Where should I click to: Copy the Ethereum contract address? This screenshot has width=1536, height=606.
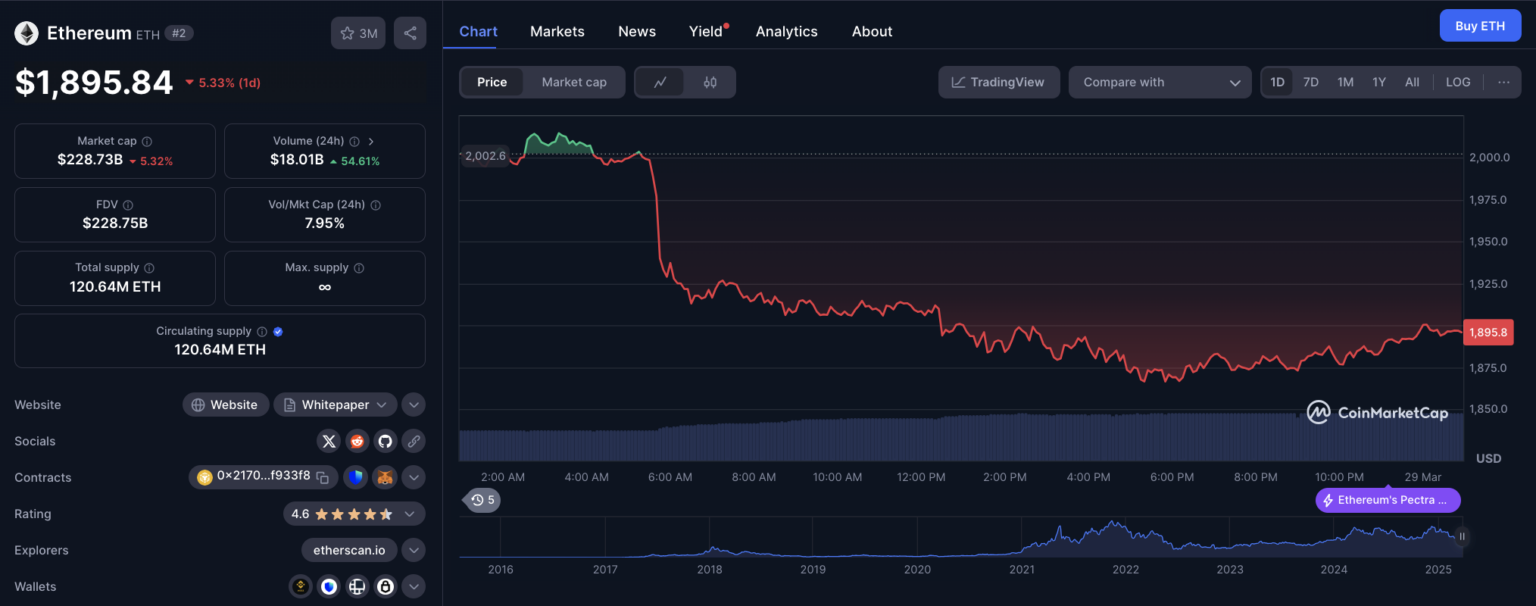click(323, 477)
